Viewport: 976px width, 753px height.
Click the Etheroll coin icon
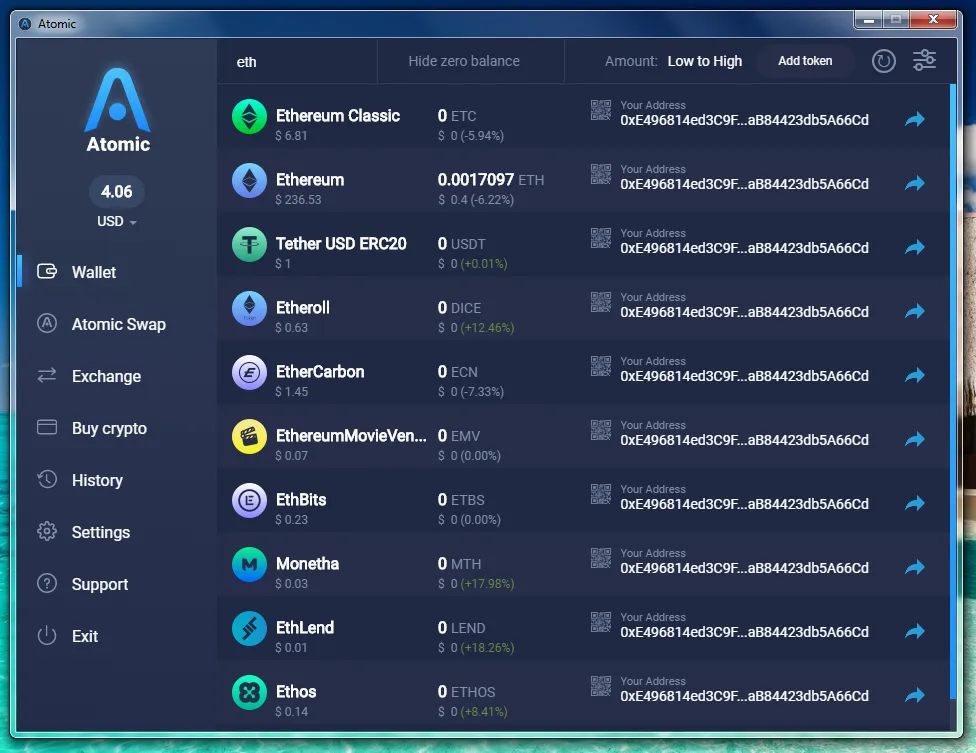[250, 308]
